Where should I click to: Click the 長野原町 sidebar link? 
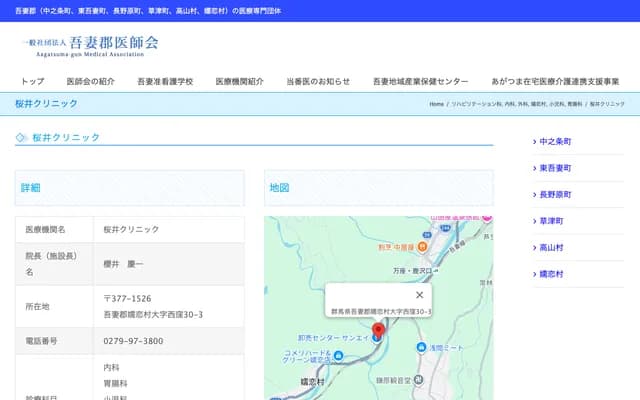click(555, 194)
